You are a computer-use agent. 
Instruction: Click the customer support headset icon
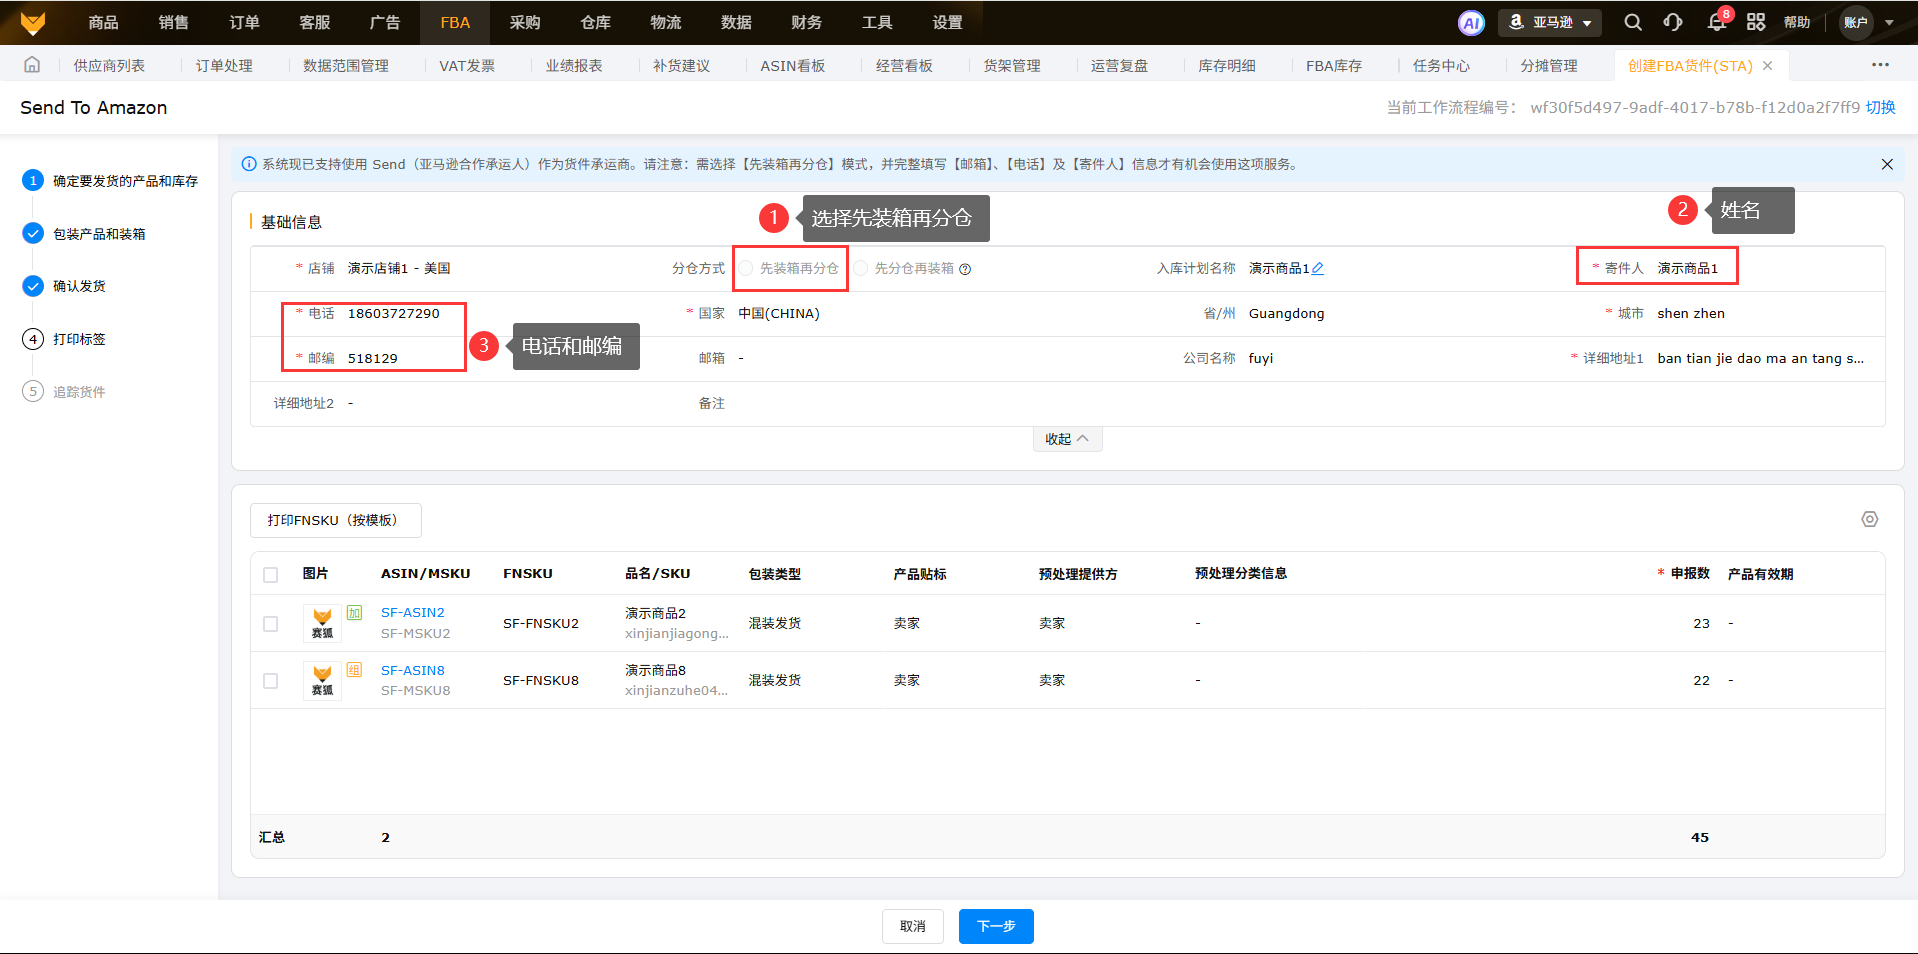coord(1673,22)
